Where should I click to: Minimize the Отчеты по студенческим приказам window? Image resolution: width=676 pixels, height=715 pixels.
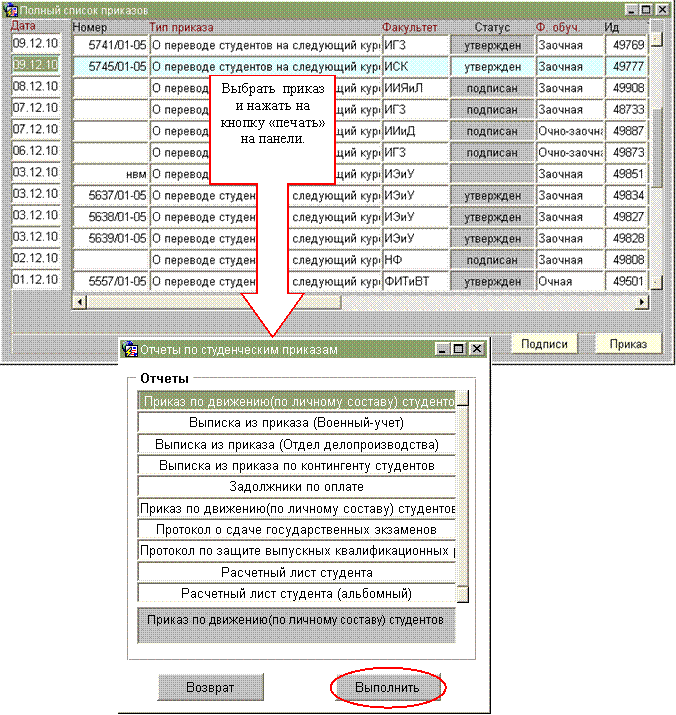coord(442,349)
